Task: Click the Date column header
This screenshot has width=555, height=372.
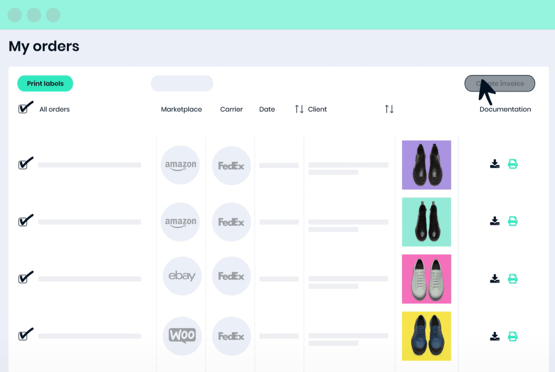Action: (267, 109)
